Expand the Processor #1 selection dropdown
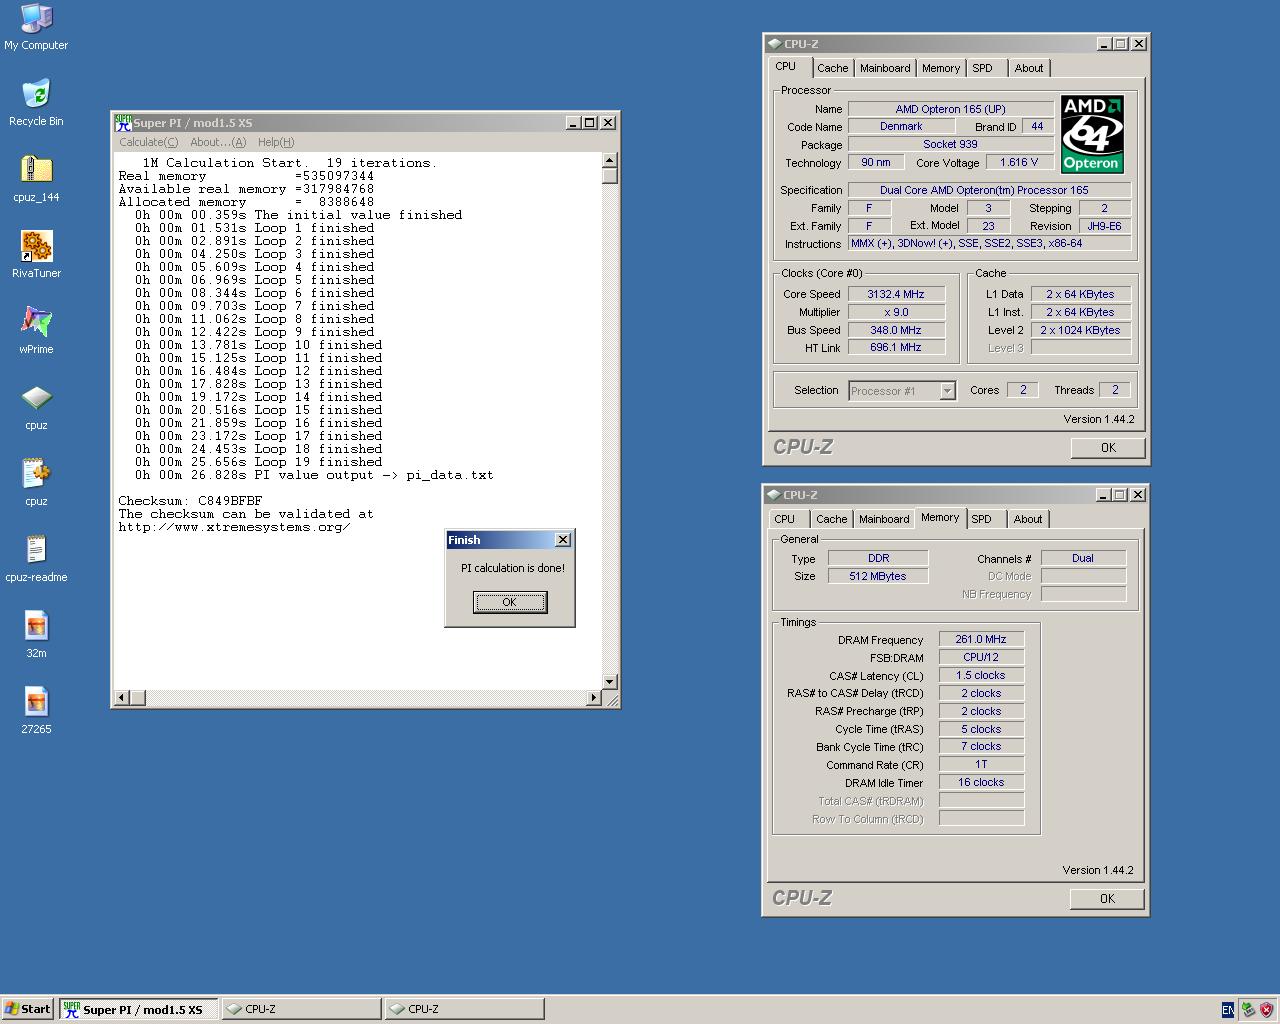 coord(947,391)
